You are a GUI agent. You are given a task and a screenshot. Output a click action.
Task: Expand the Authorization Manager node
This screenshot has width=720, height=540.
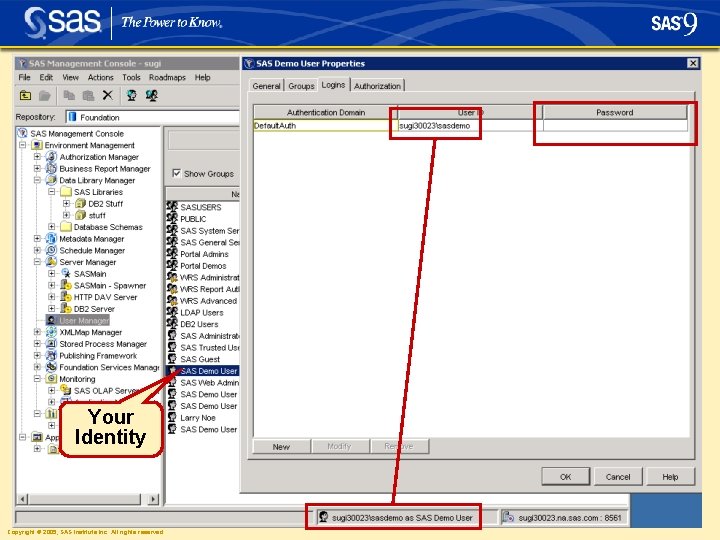pos(37,157)
